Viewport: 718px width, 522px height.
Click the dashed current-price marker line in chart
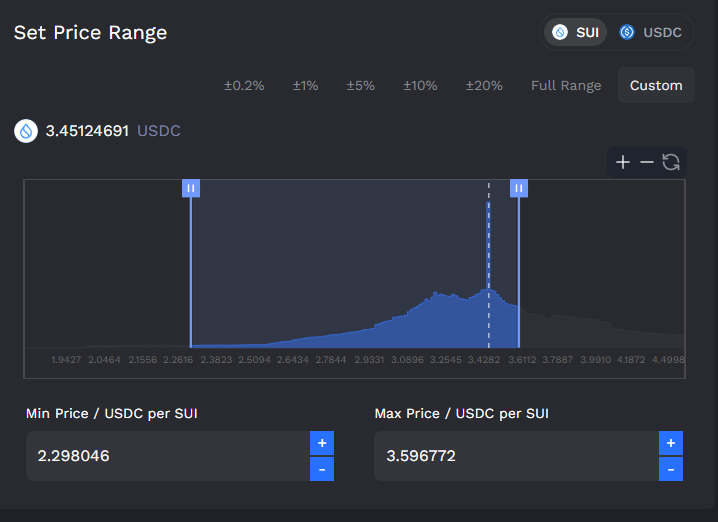click(x=489, y=266)
